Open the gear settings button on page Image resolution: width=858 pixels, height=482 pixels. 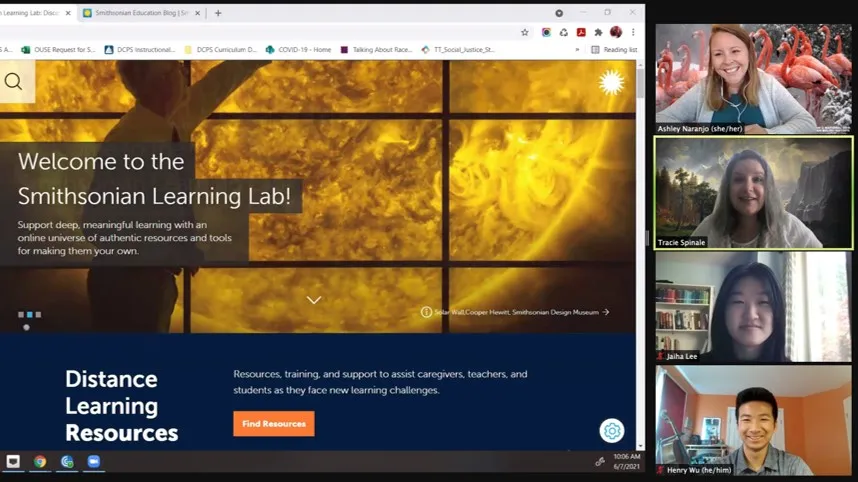612,431
